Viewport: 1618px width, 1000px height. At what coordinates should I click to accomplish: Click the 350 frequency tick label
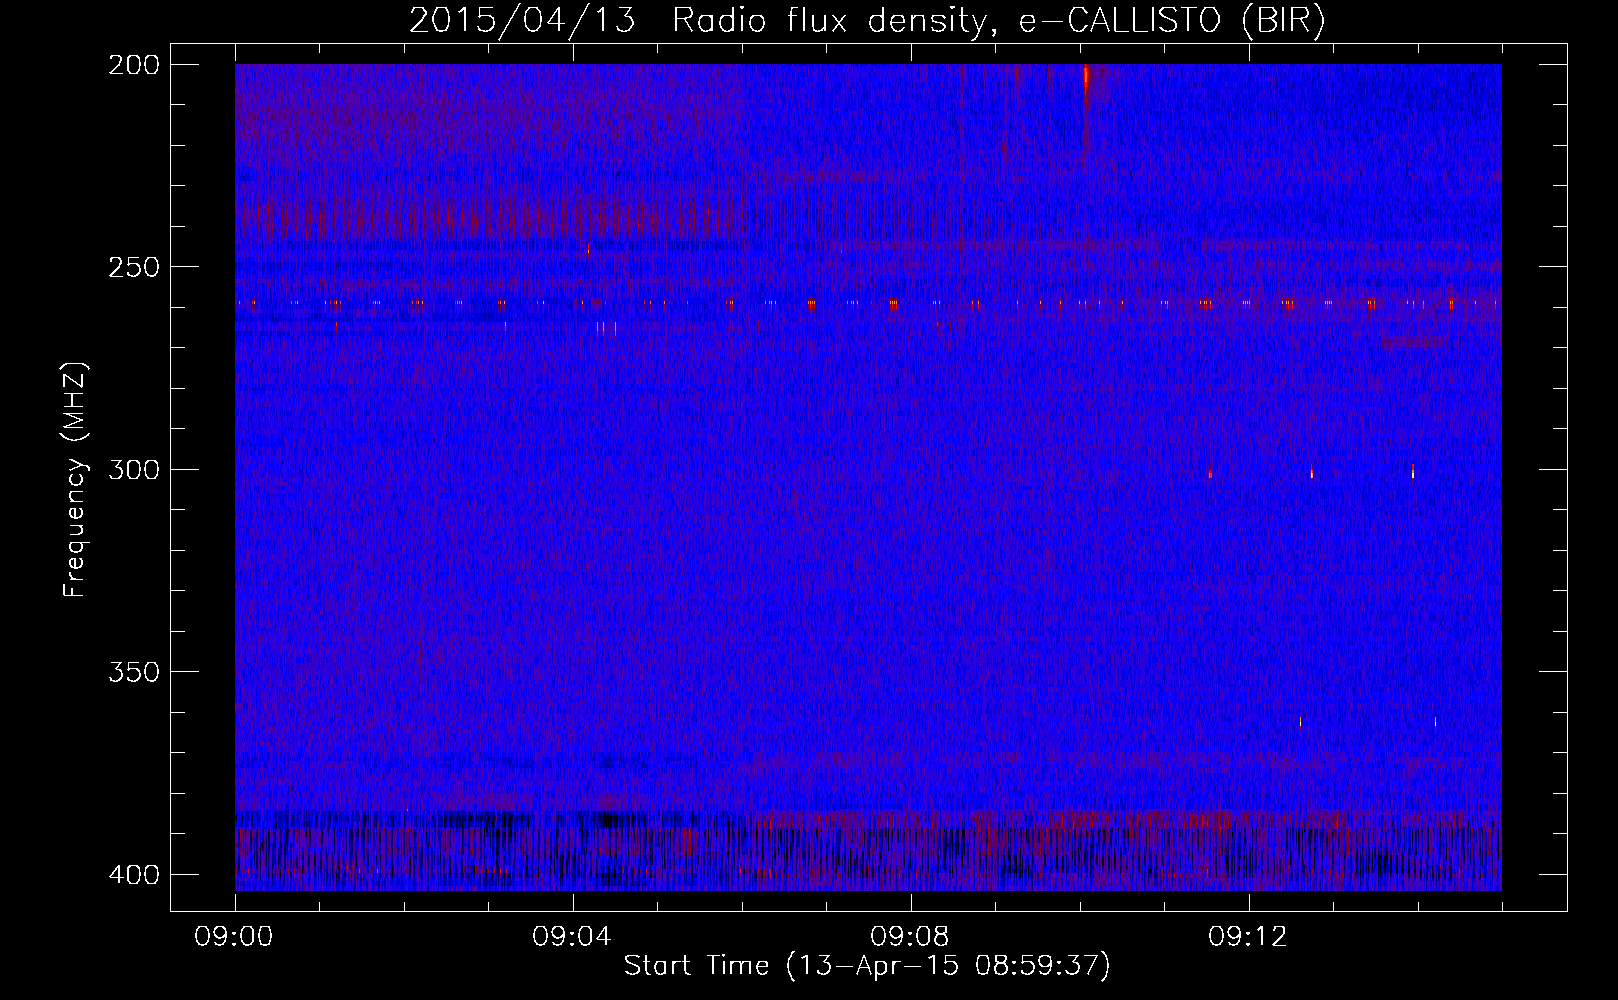tap(134, 672)
